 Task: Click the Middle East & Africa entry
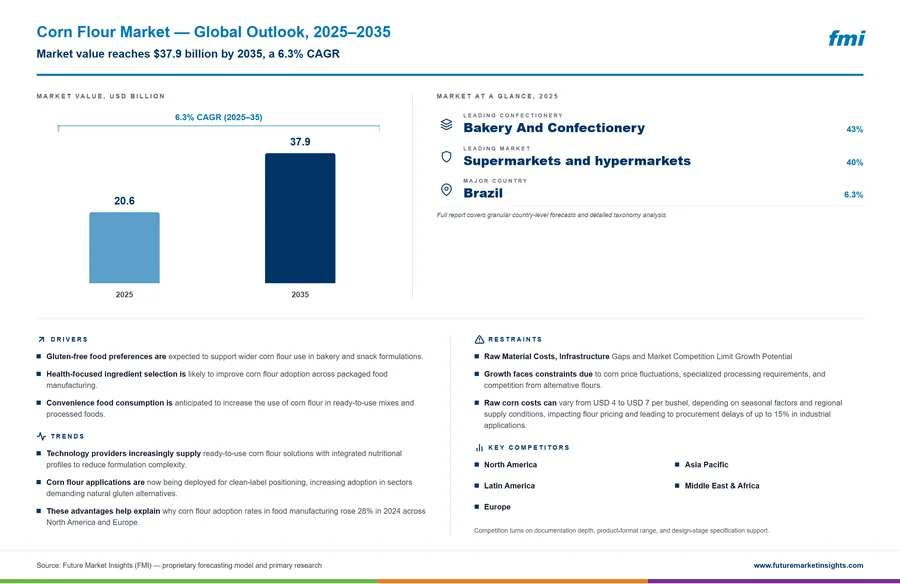point(721,486)
